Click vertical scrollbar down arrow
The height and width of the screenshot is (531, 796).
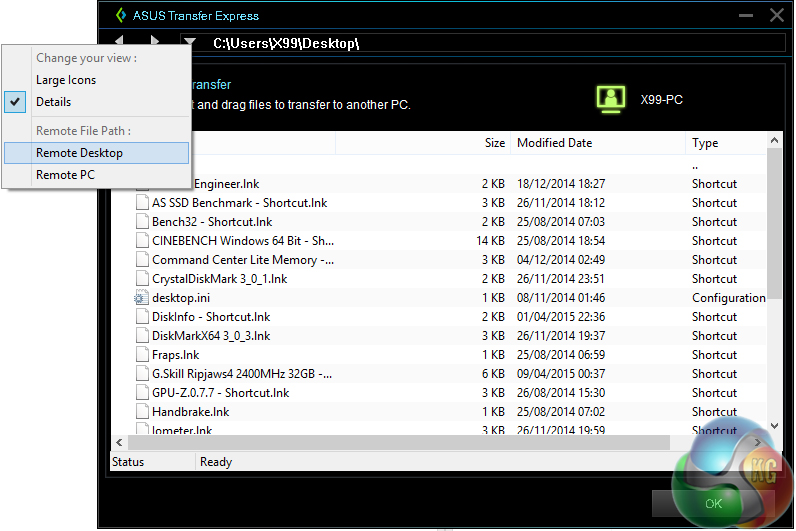tap(774, 426)
